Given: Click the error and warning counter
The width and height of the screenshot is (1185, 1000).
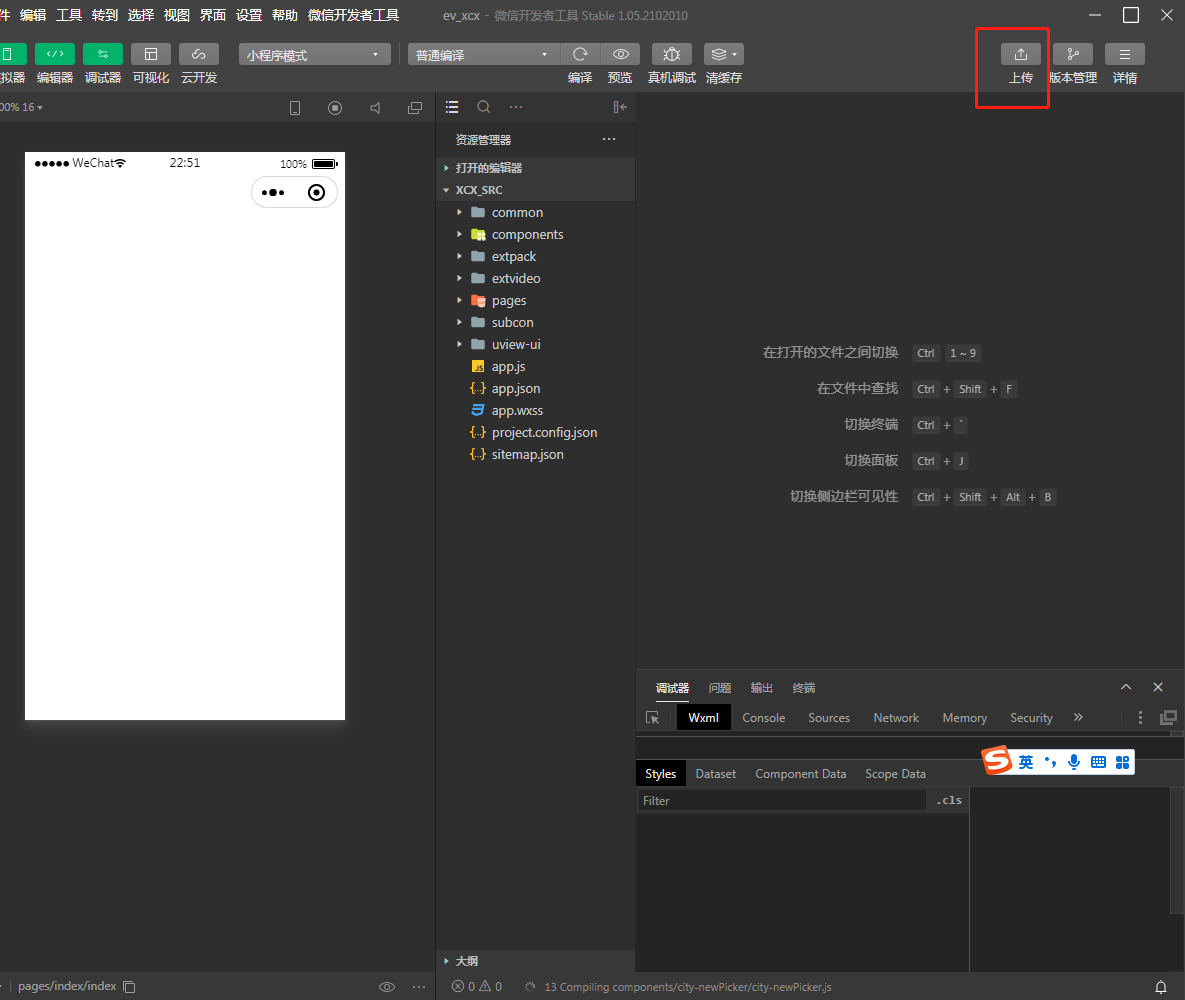Looking at the screenshot, I should pos(477,986).
